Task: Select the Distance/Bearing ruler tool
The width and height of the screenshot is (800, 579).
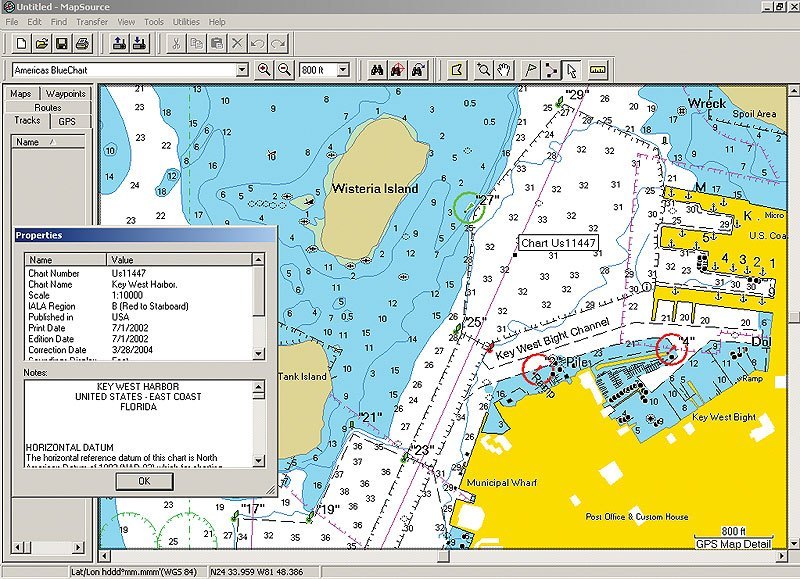Action: click(599, 70)
